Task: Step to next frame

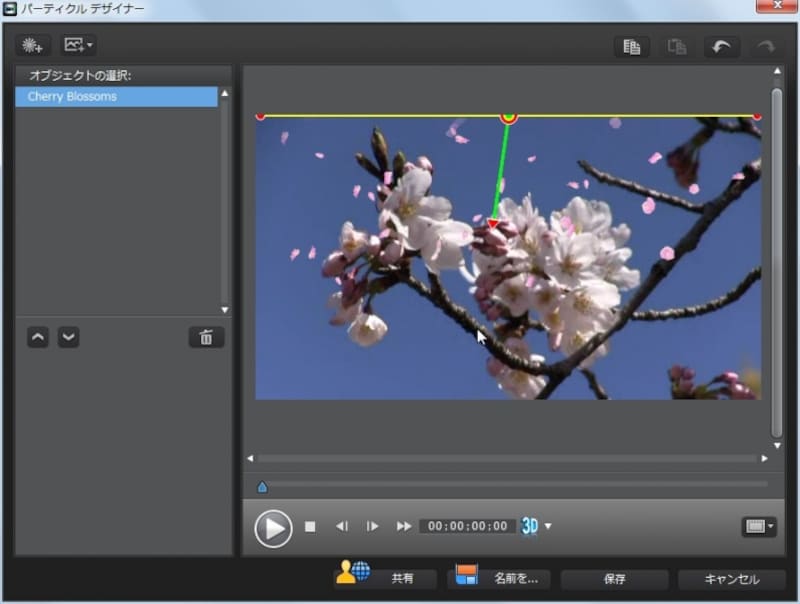Action: click(x=372, y=526)
